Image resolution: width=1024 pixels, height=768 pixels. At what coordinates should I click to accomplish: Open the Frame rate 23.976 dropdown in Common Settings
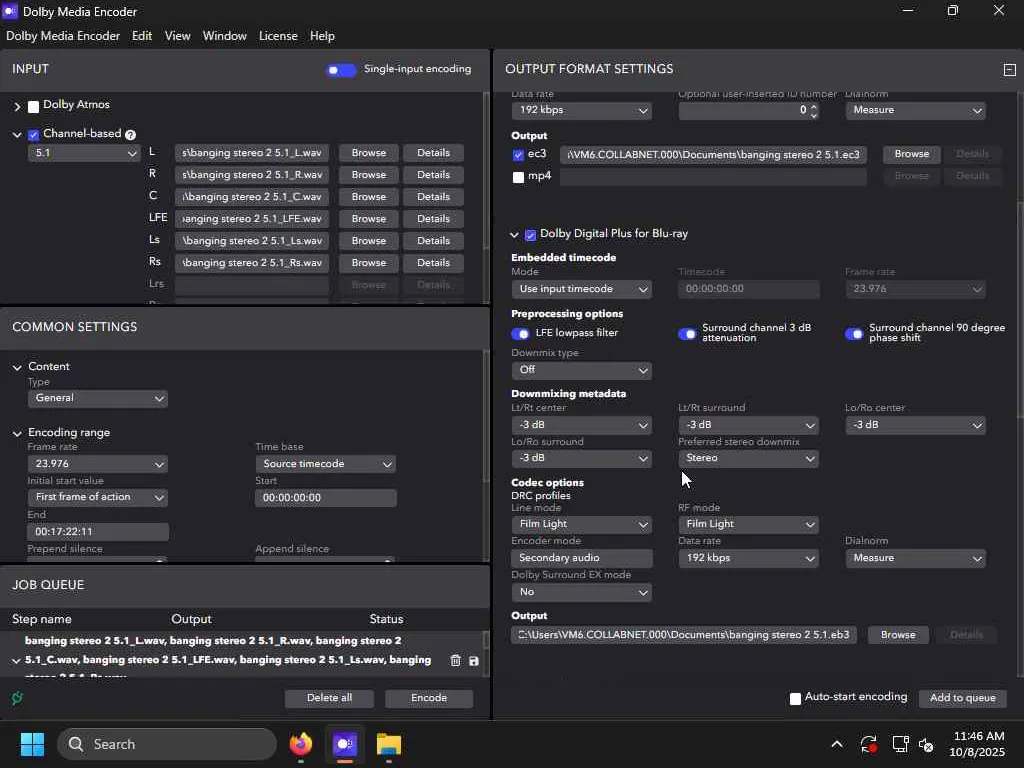coord(97,464)
